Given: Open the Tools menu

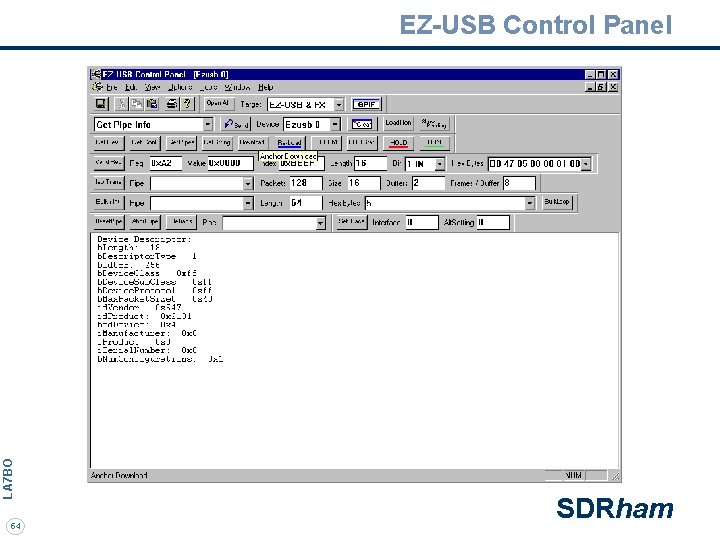Looking at the screenshot, I should tap(208, 87).
